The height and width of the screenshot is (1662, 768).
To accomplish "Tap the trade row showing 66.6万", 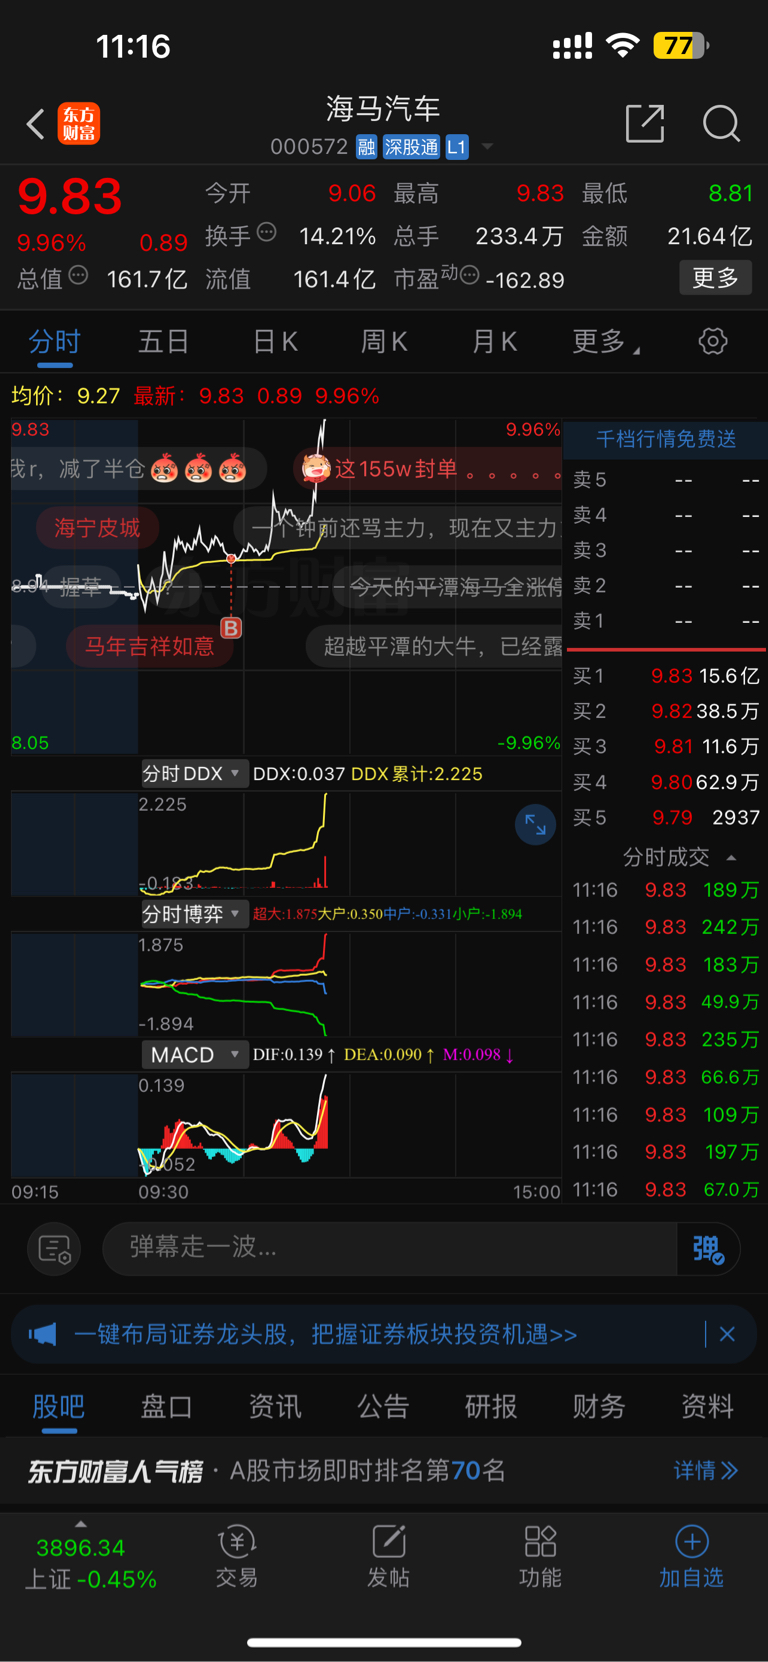I will click(665, 1077).
